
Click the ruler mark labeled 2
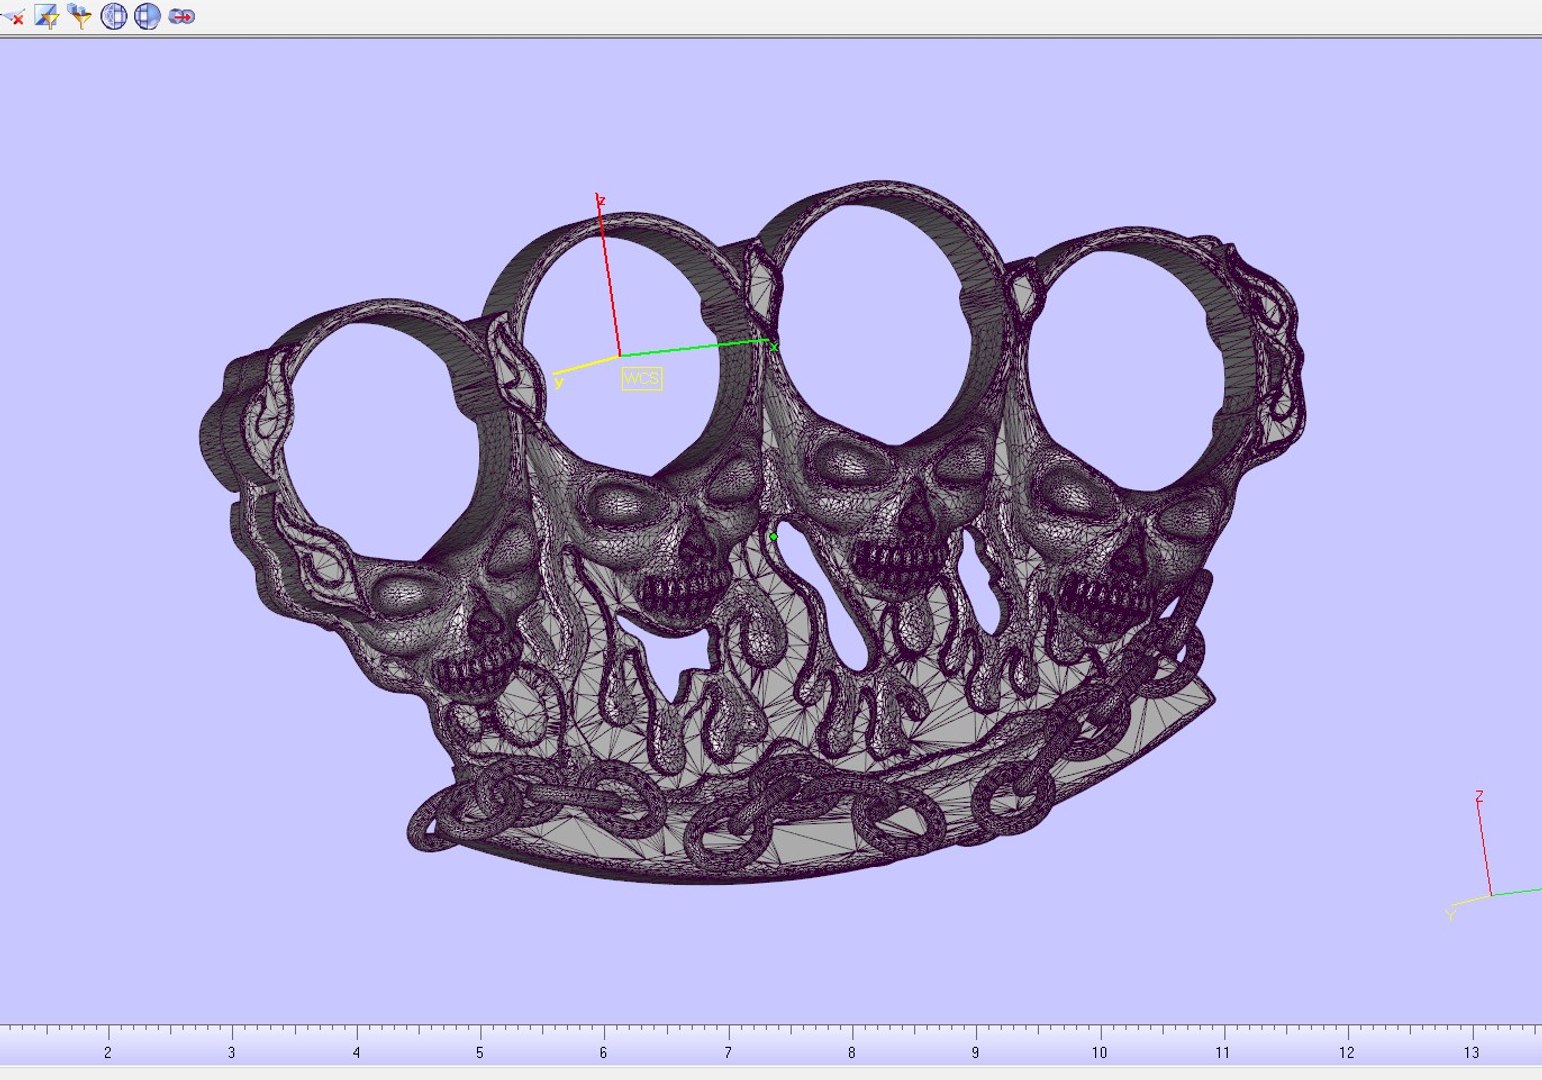click(x=108, y=1052)
